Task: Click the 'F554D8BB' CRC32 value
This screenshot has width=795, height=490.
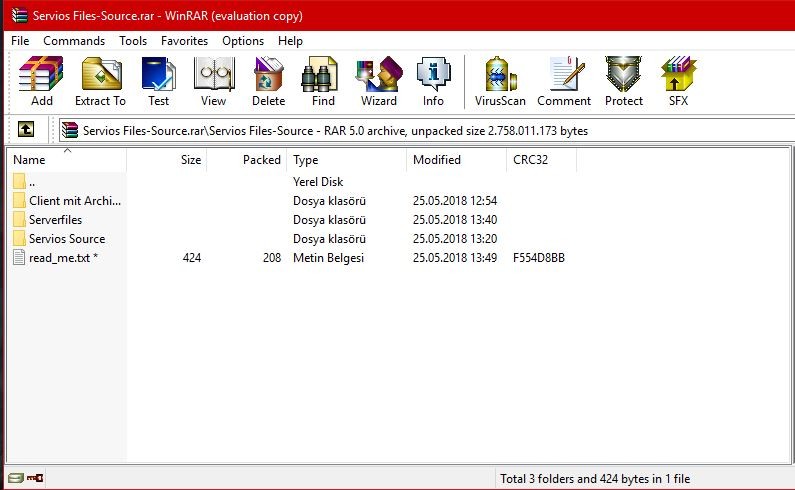Action: (x=538, y=258)
